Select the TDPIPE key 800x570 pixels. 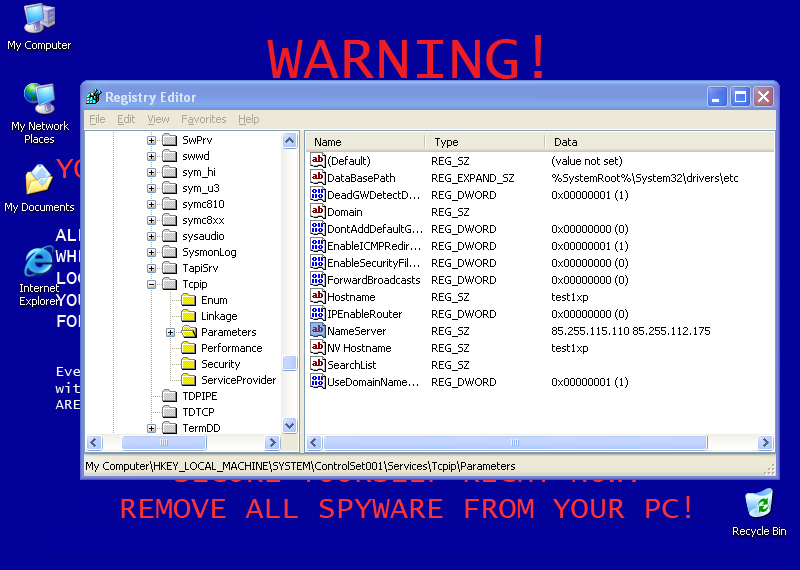199,396
